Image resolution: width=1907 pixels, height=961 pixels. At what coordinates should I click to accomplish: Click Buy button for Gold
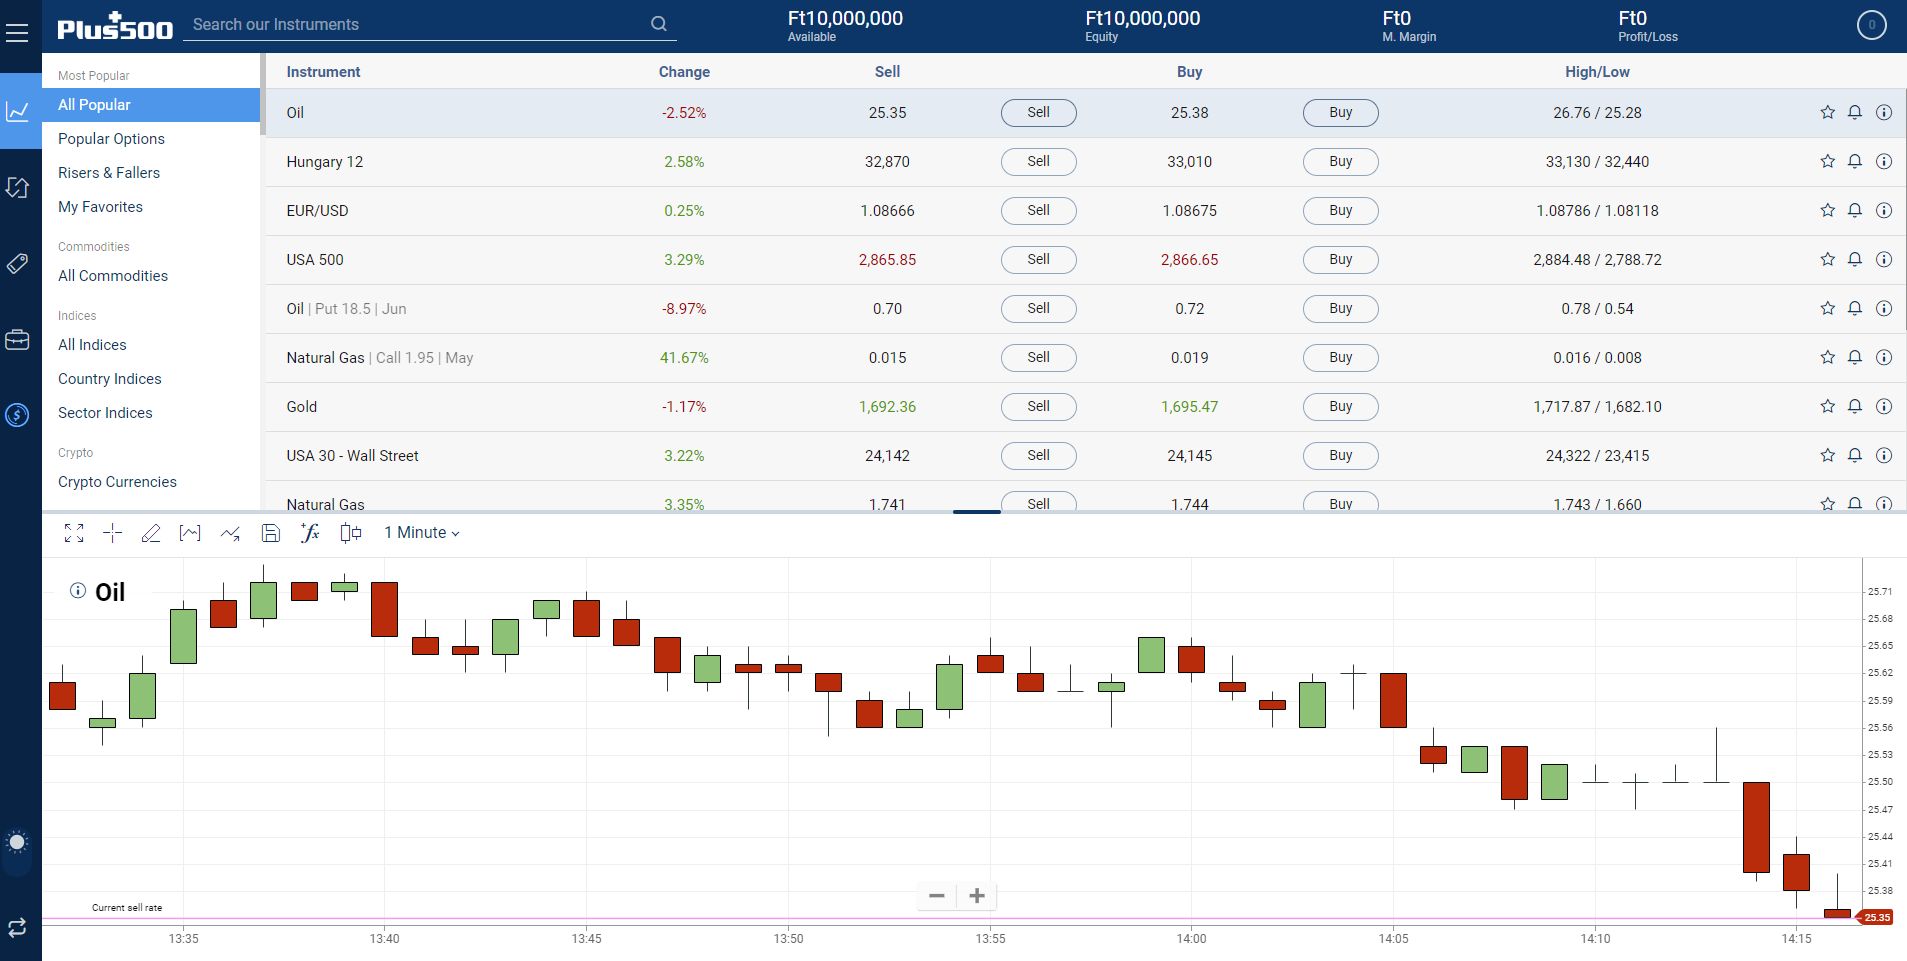(1340, 407)
